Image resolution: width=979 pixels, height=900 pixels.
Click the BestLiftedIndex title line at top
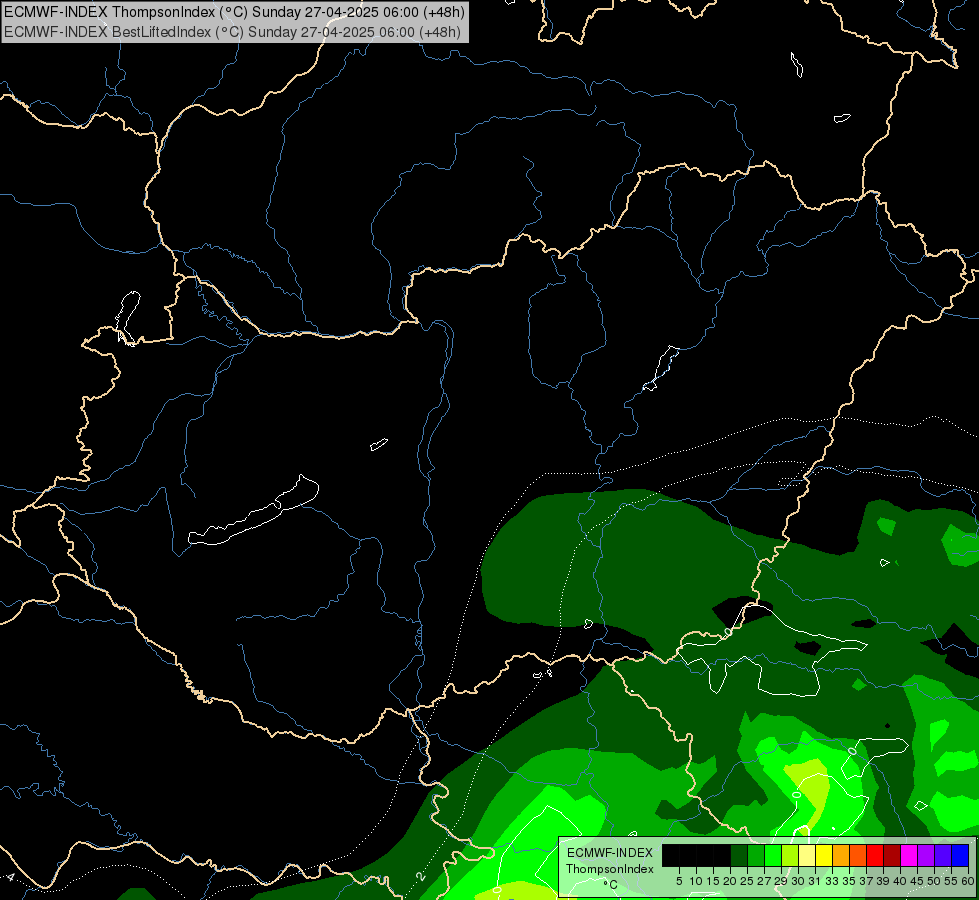(x=232, y=32)
